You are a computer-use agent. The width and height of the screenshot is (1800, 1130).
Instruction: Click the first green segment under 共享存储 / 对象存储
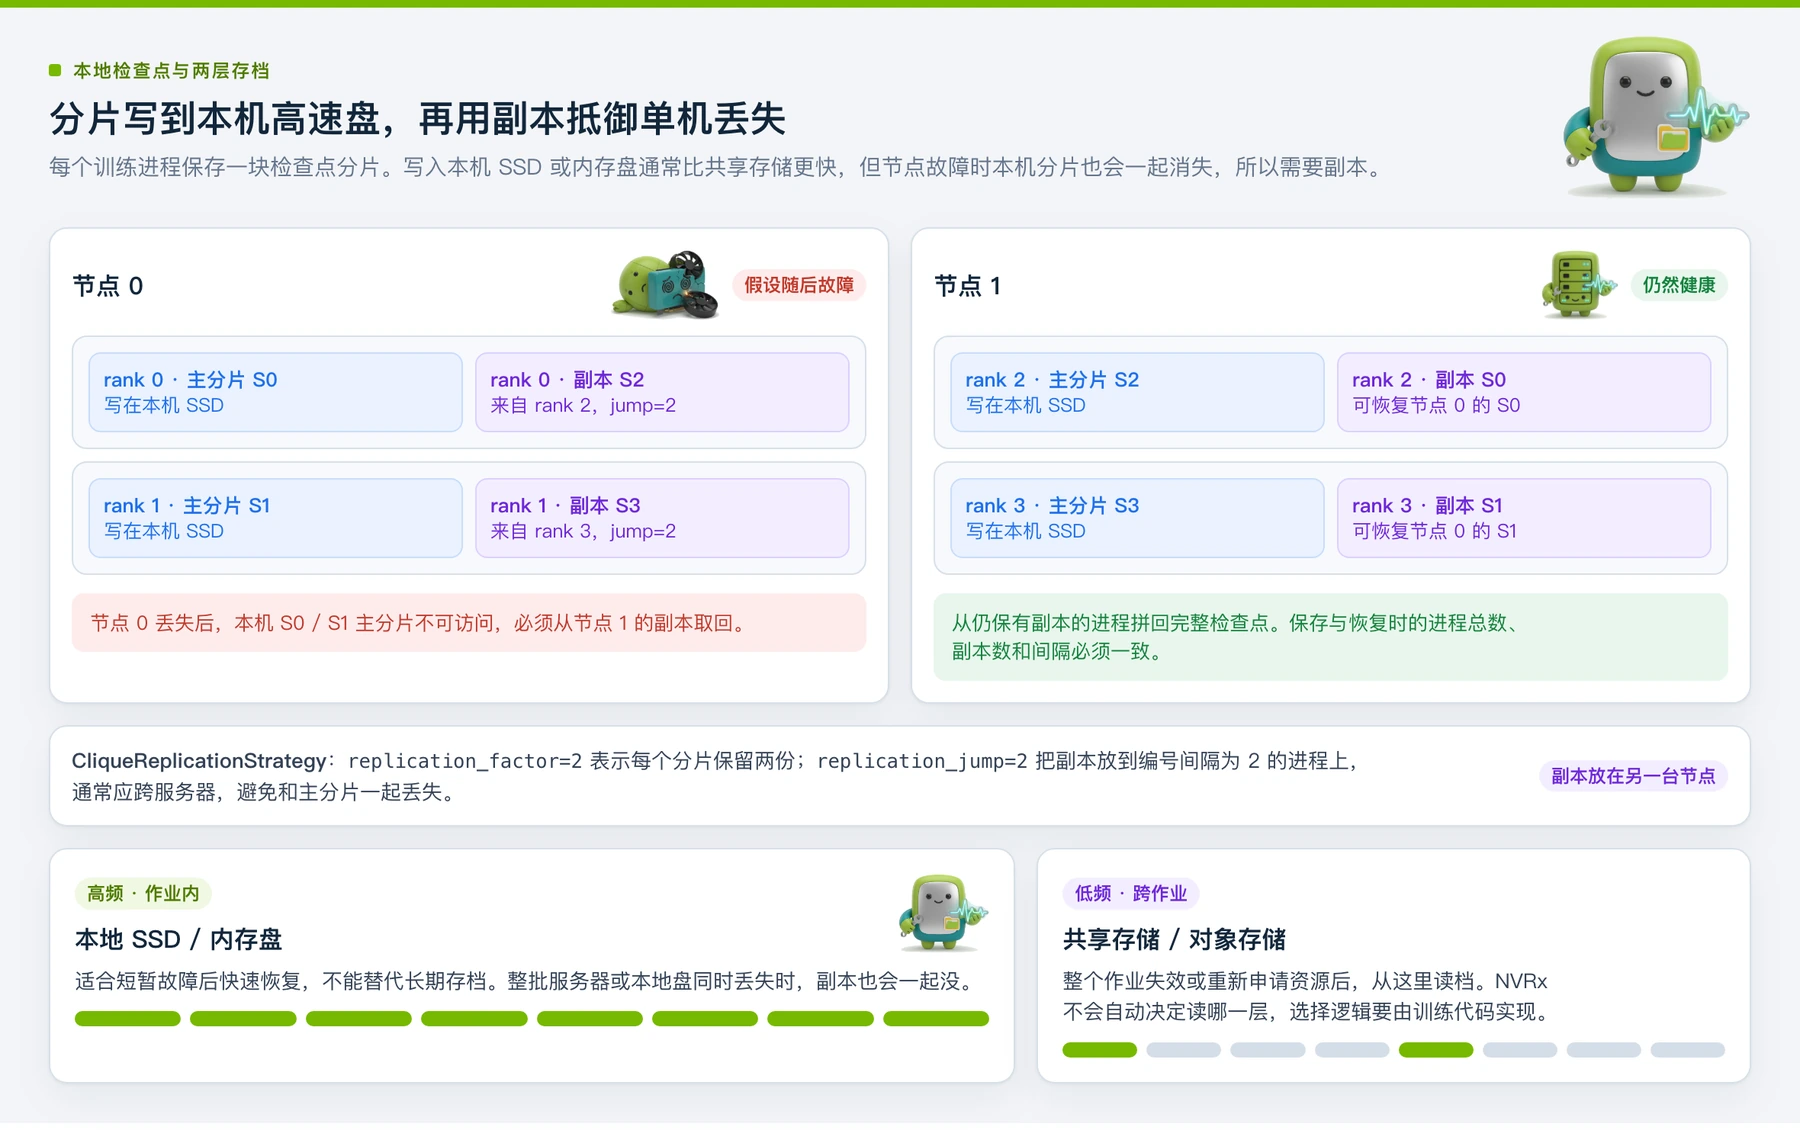point(1100,1049)
